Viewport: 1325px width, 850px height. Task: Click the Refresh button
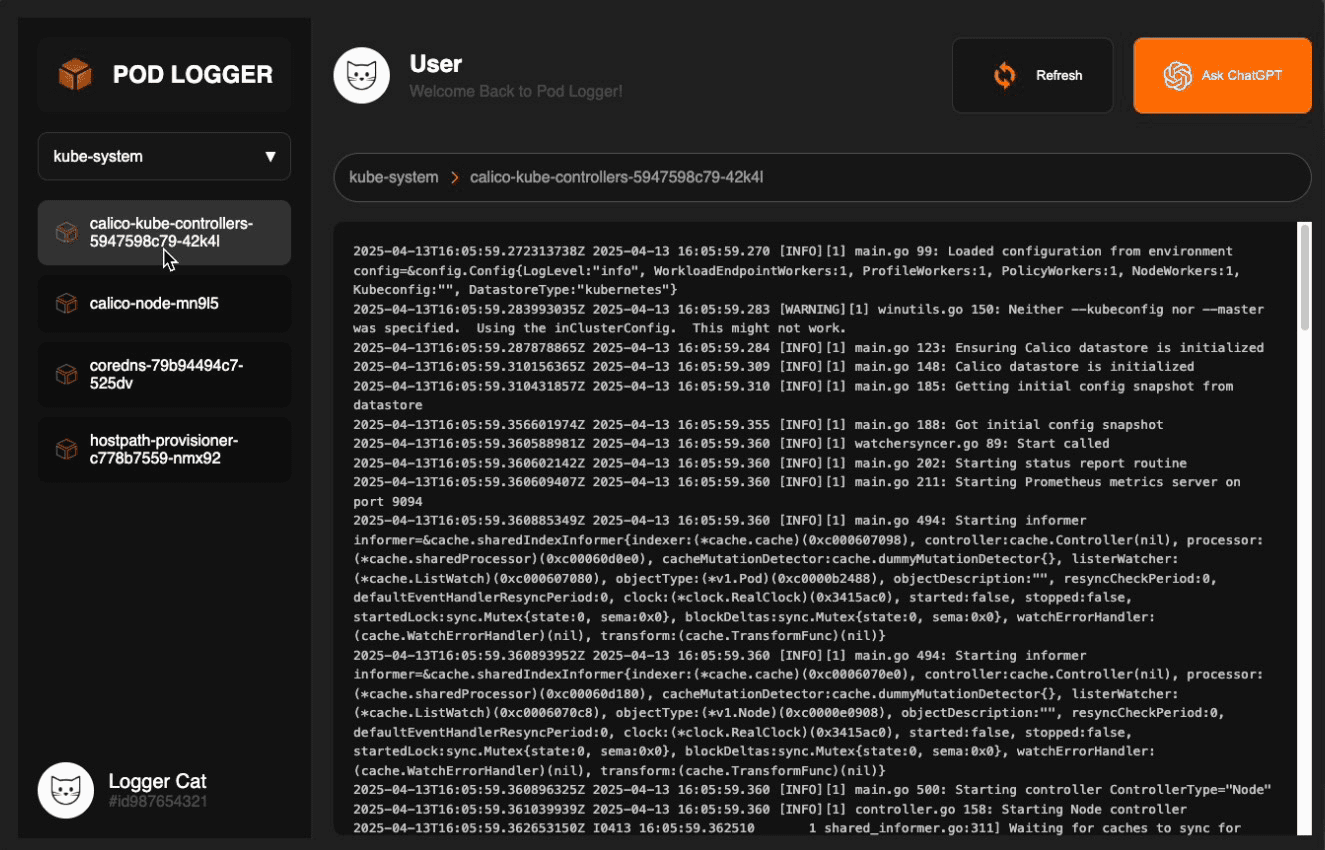[x=1033, y=75]
